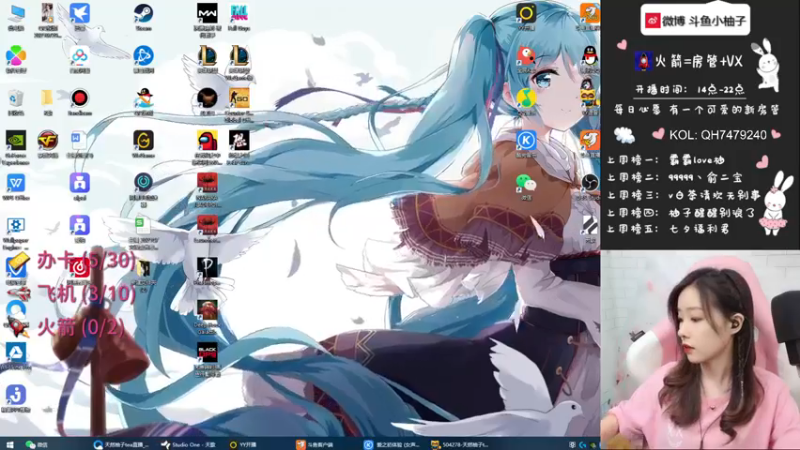Switch to the Kugou blue K taskbar button
Image resolution: width=800 pixels, height=450 pixels.
click(x=392, y=445)
